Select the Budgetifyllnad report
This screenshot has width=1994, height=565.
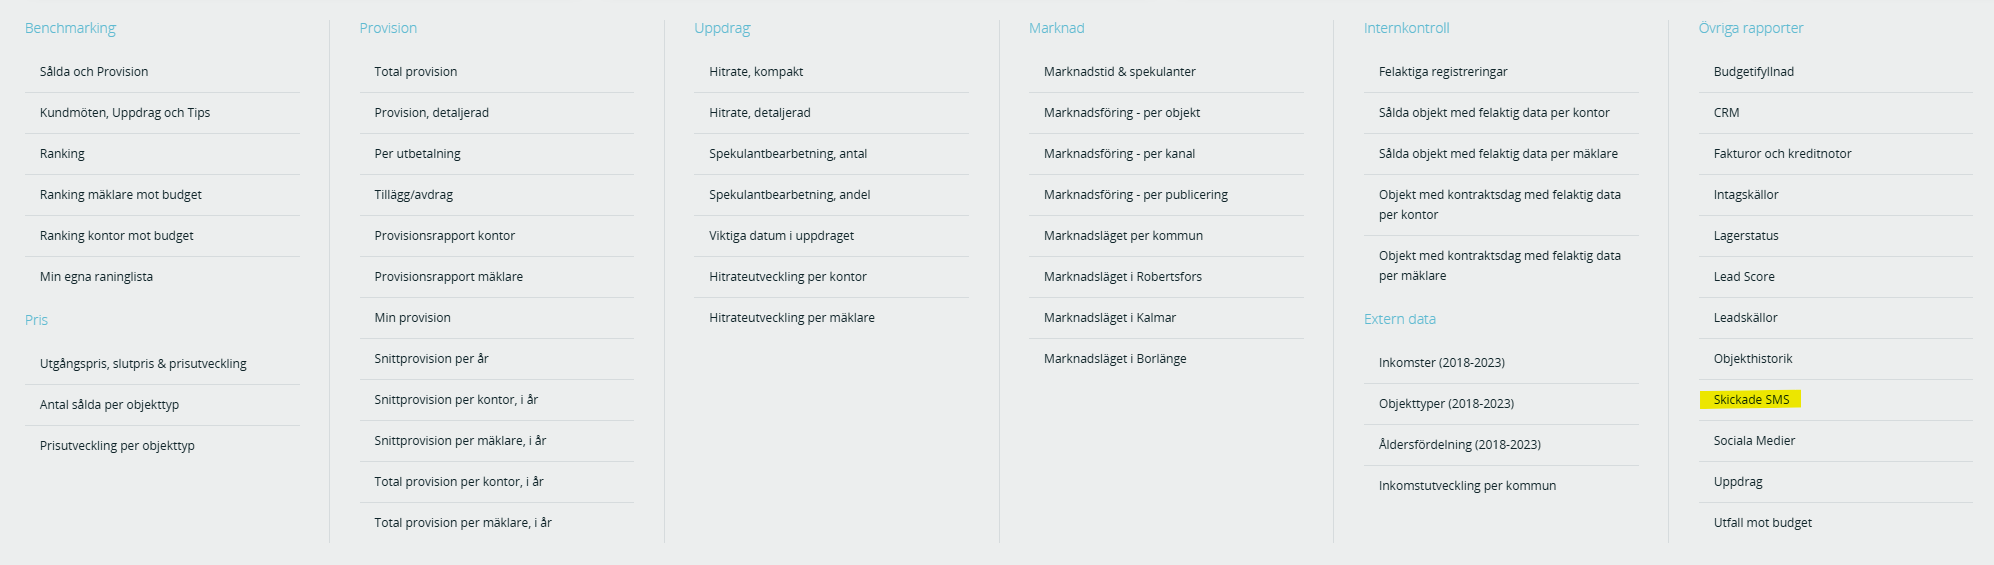tap(1753, 72)
